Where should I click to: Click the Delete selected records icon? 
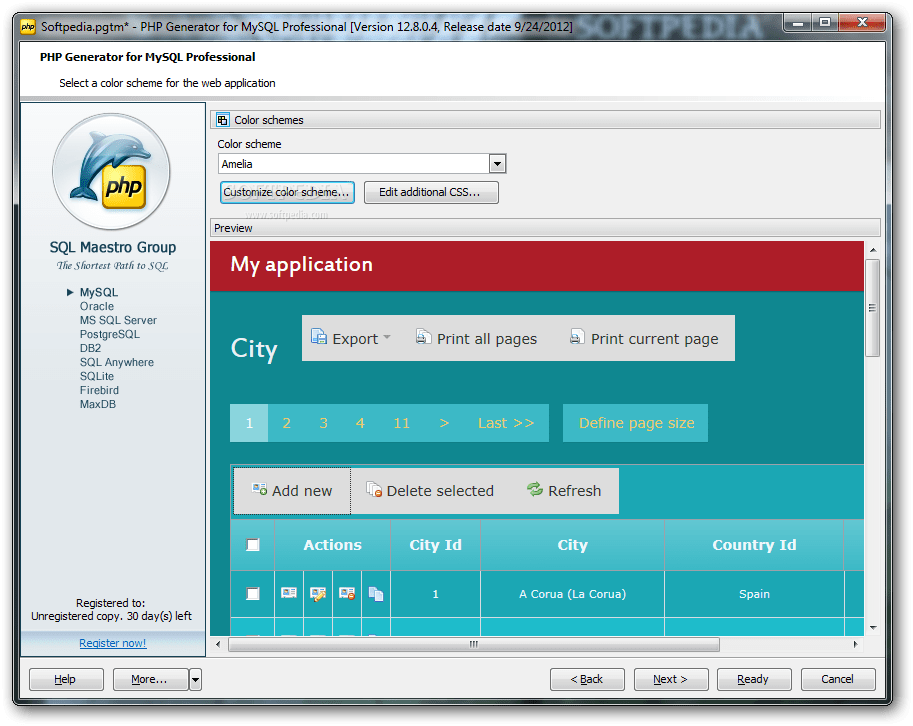tap(374, 490)
